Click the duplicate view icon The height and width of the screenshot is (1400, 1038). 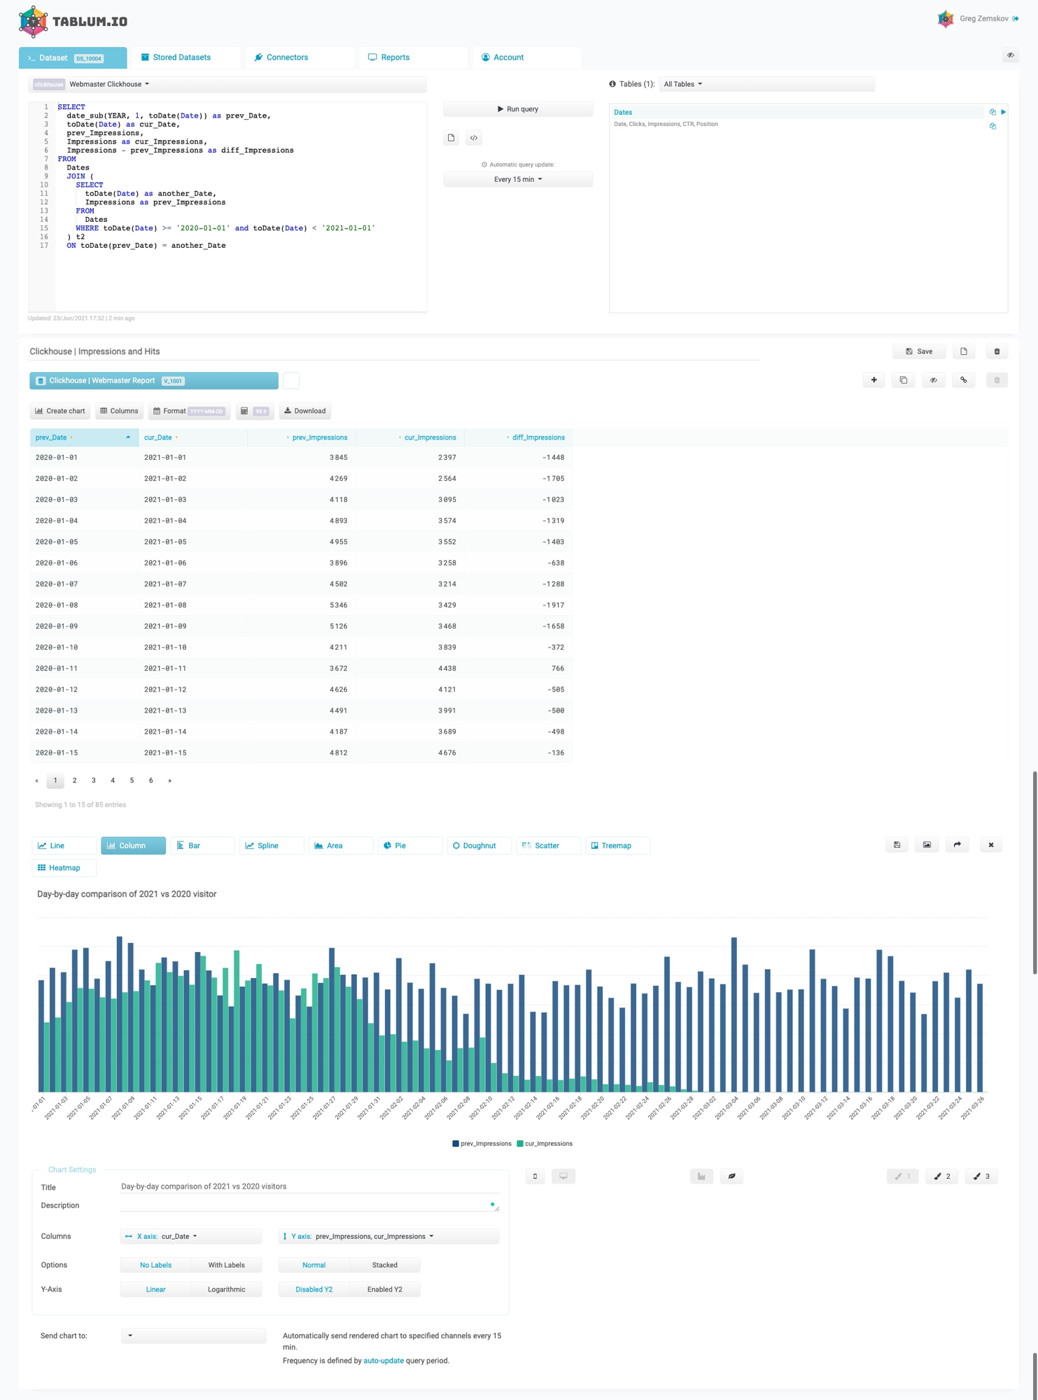(x=903, y=380)
